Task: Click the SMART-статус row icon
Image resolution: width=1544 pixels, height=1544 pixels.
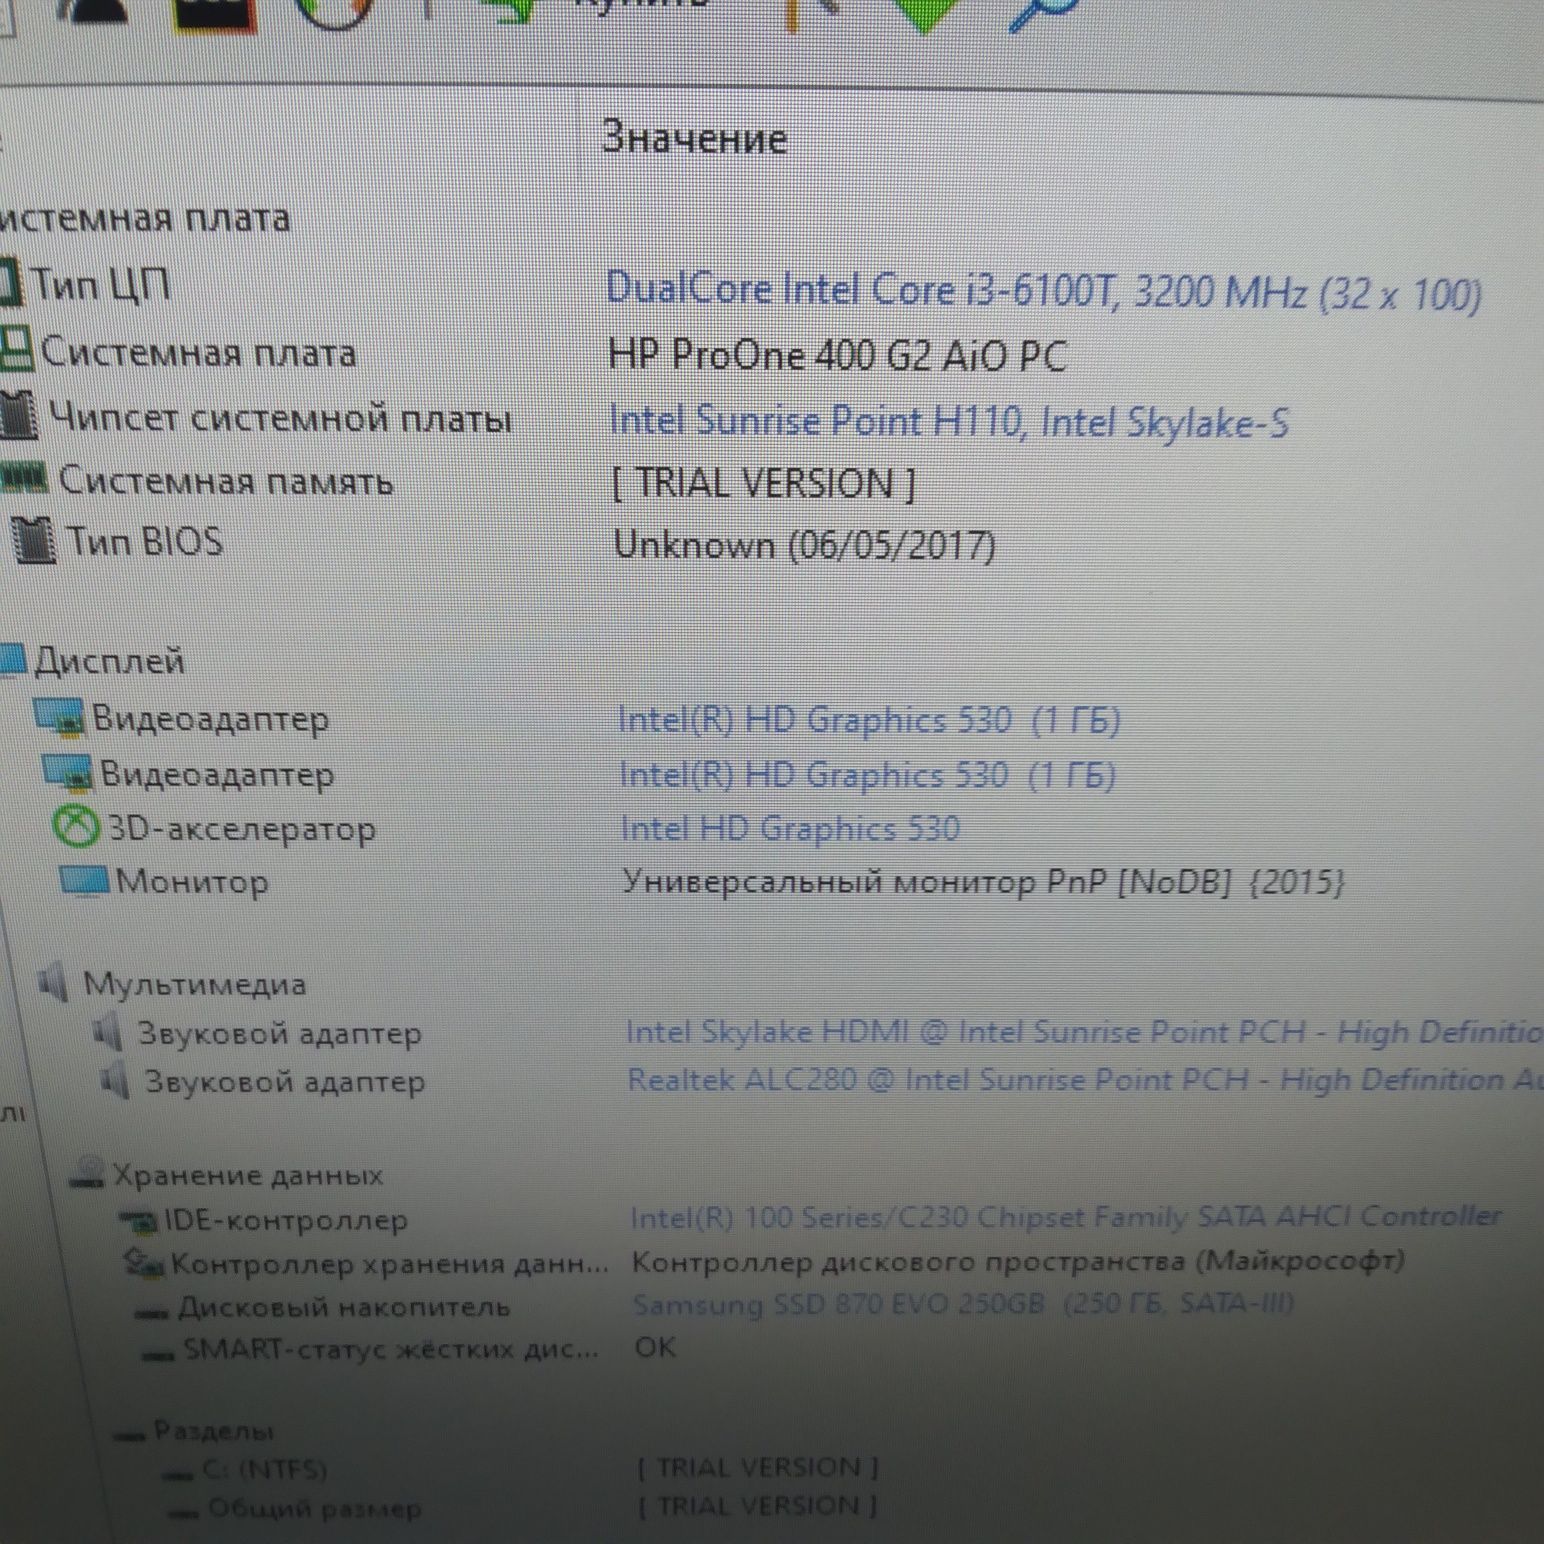Action: click(158, 1355)
